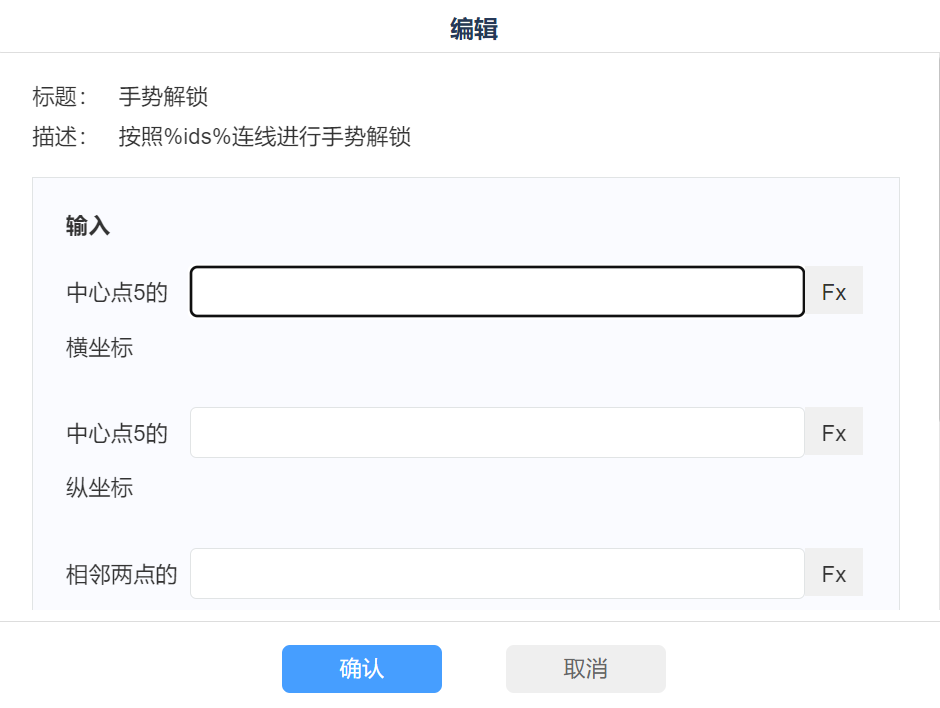Click 中心点5的 label beside second input
940x708 pixels.
(116, 434)
